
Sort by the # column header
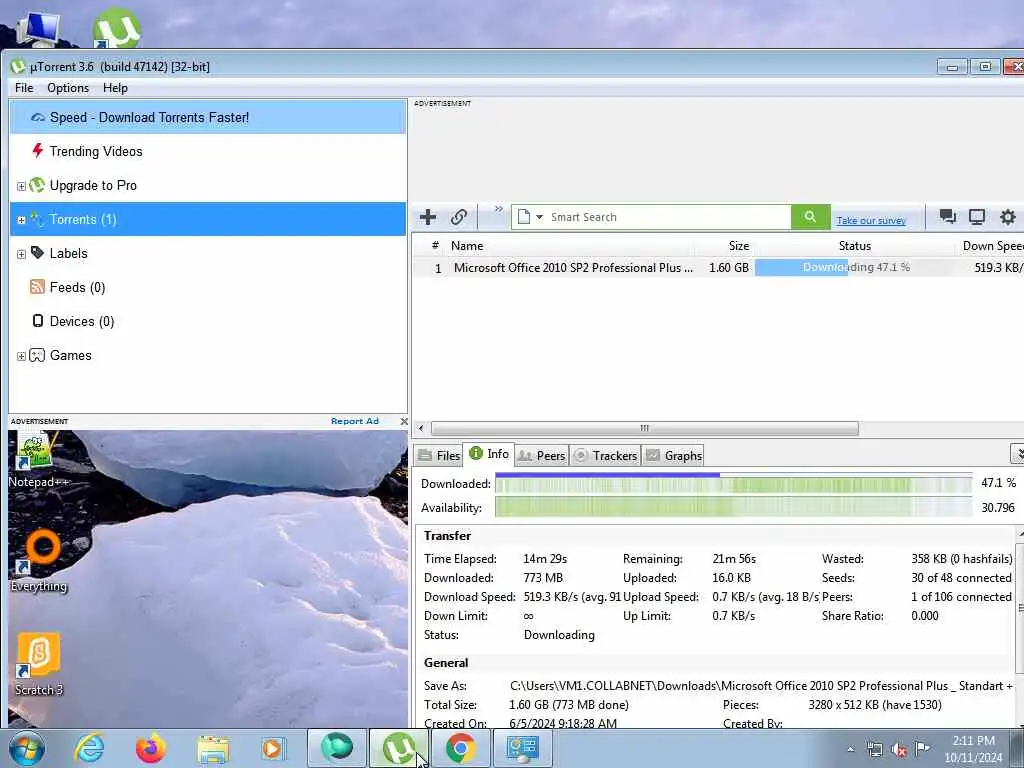coord(435,246)
